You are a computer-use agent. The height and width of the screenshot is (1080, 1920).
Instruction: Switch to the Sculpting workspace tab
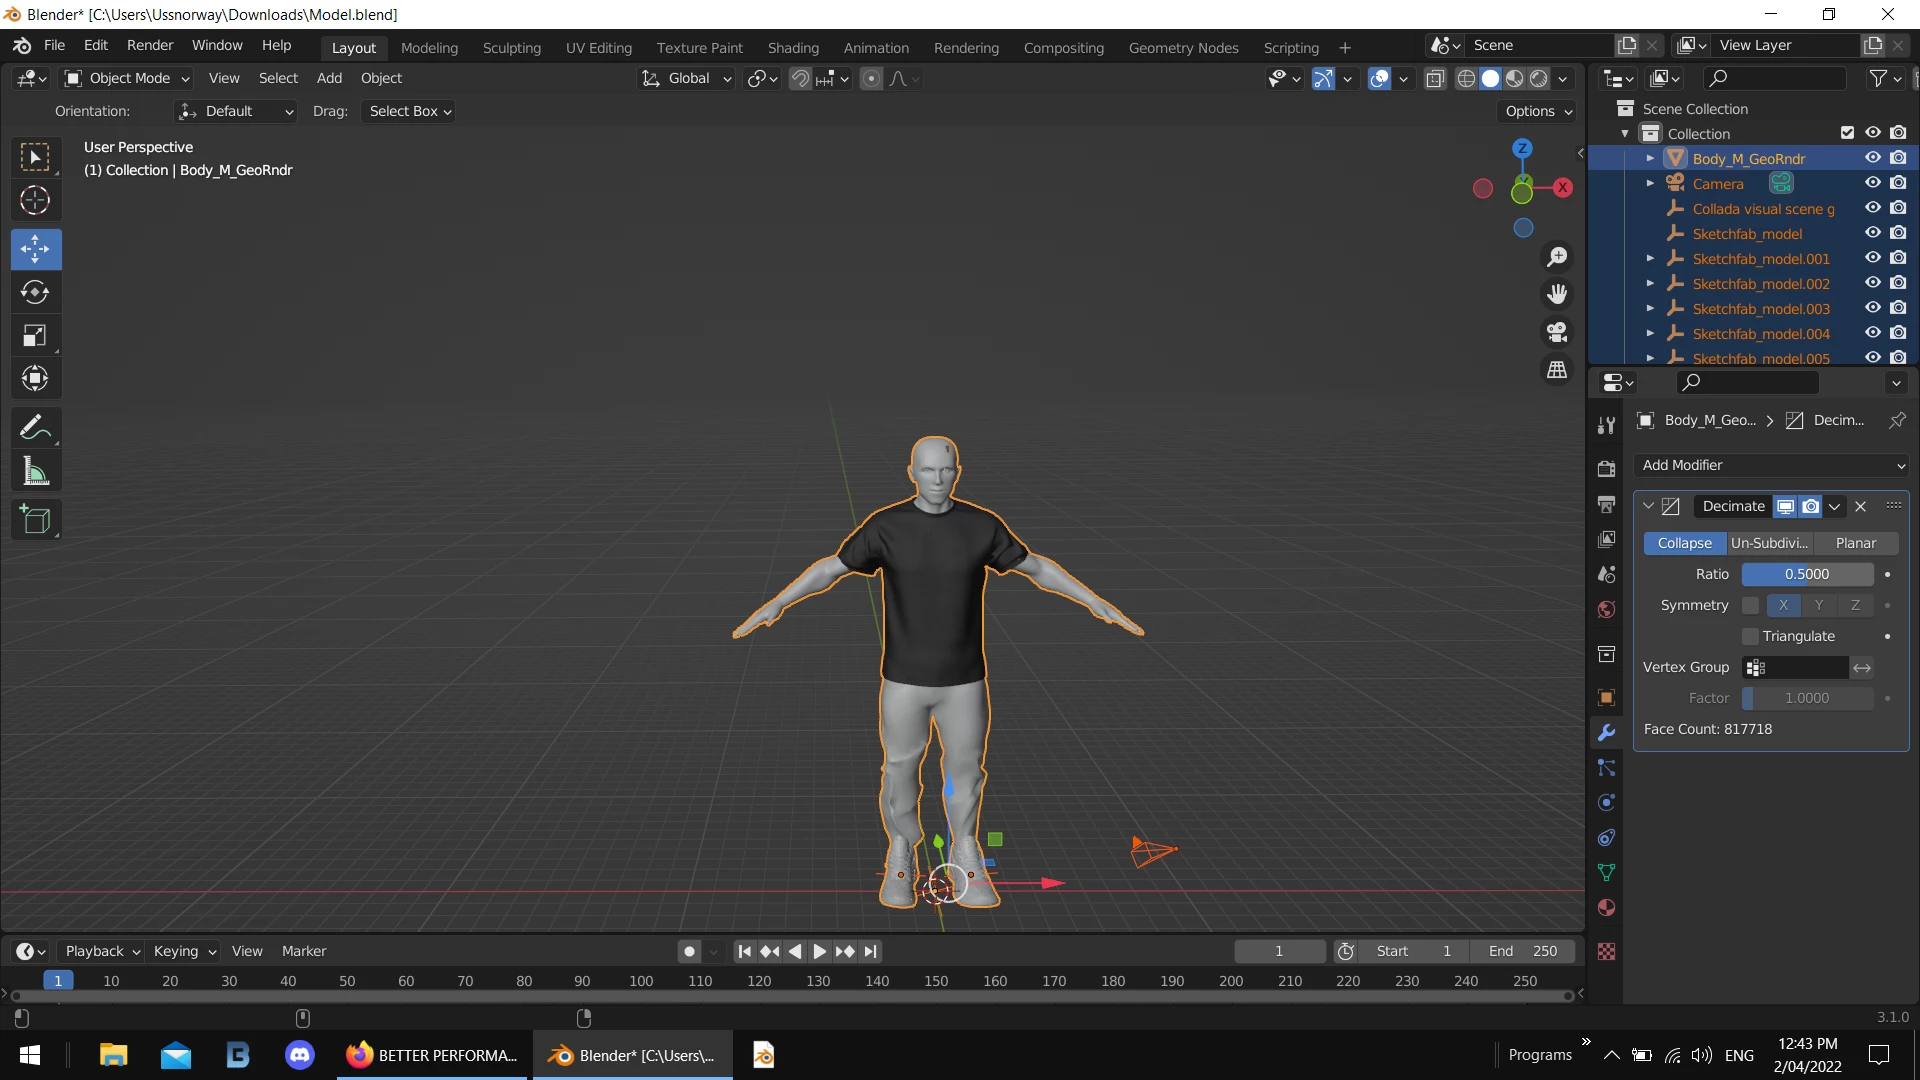[x=511, y=47]
